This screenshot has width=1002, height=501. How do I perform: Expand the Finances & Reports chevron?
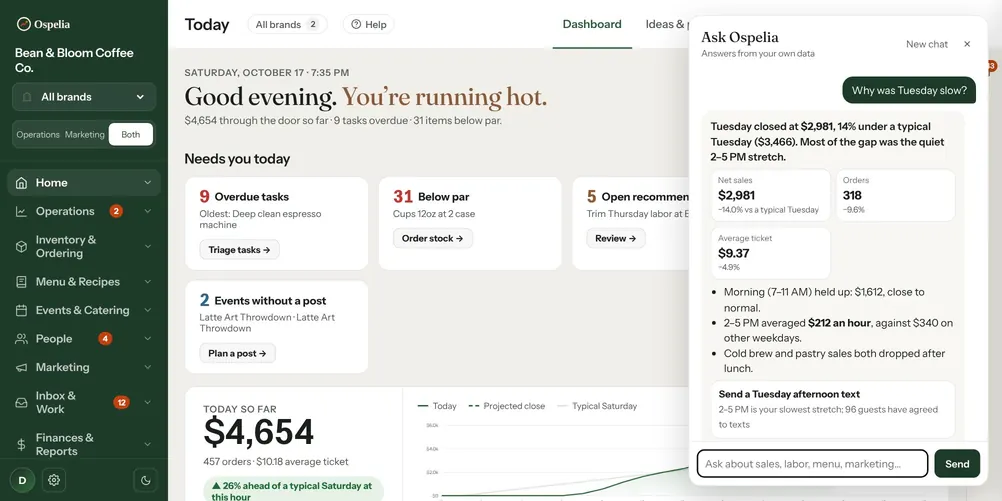tap(148, 444)
